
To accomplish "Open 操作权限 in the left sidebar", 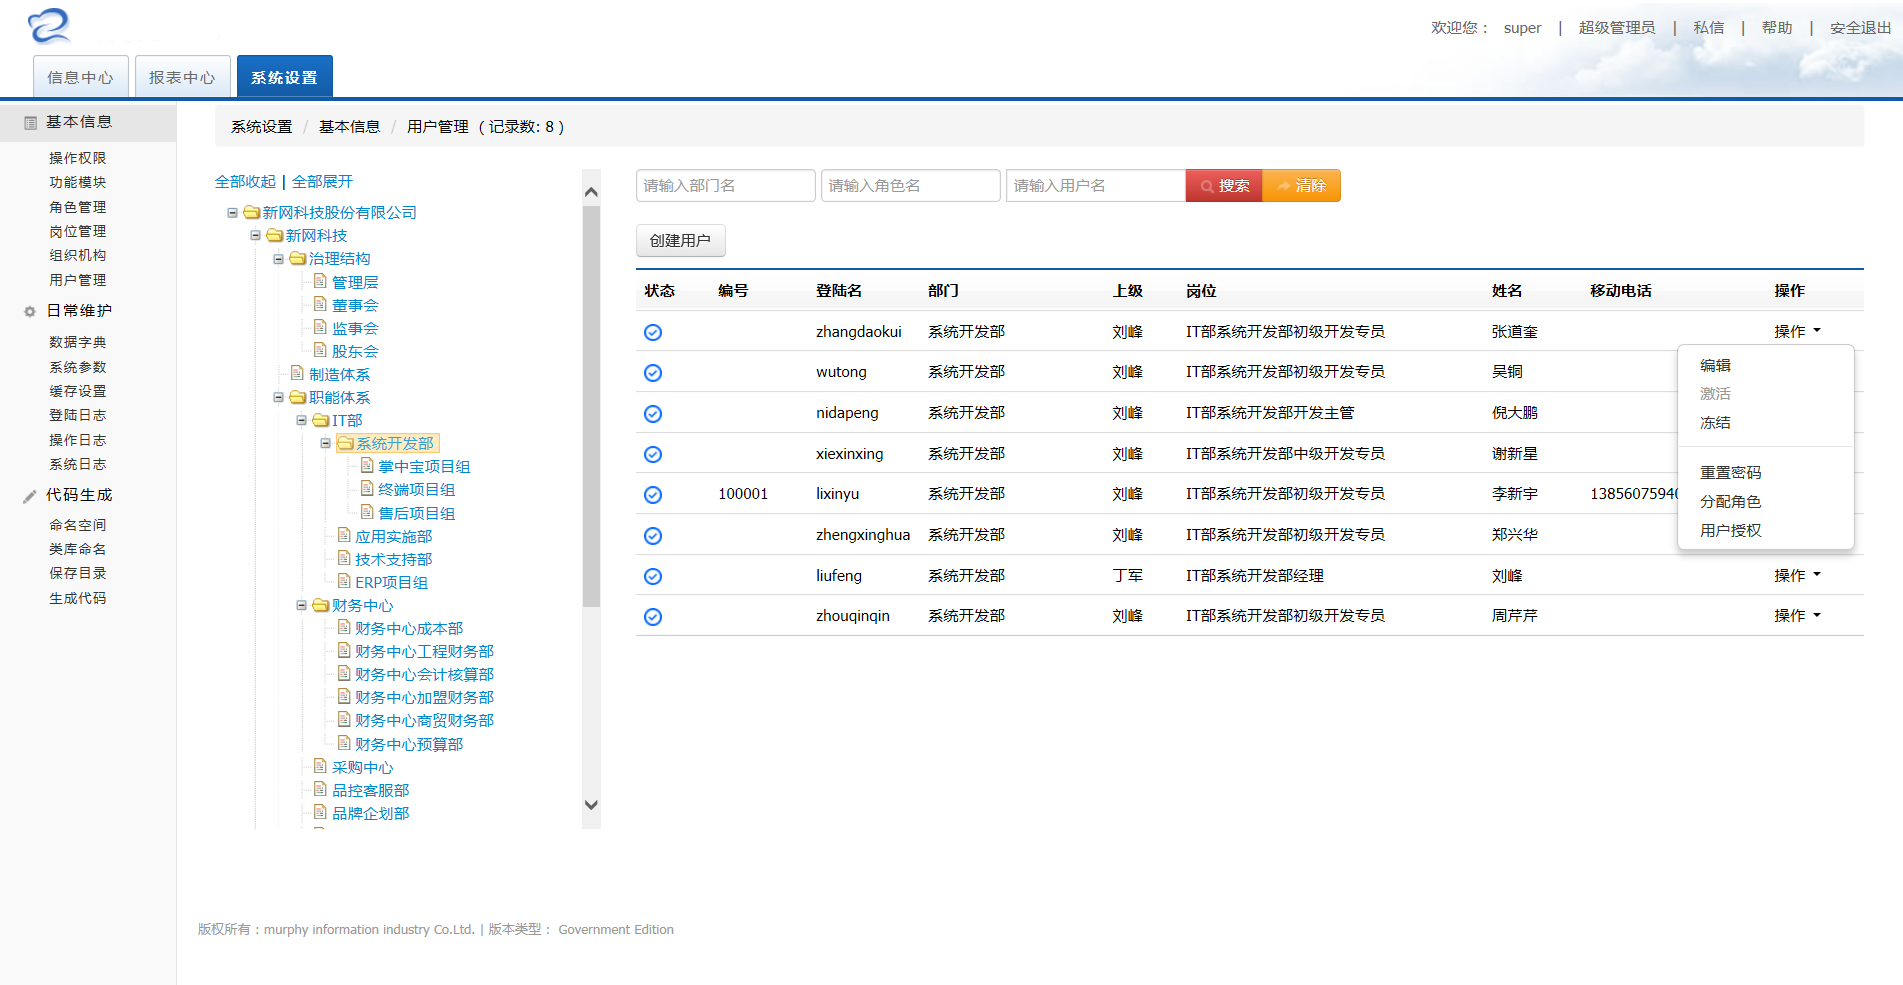I will (x=78, y=158).
